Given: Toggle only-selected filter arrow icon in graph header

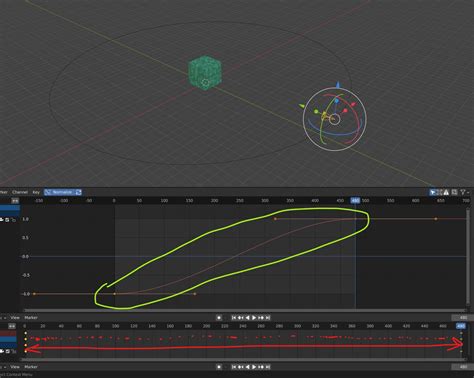Looking at the screenshot, I should click(433, 192).
